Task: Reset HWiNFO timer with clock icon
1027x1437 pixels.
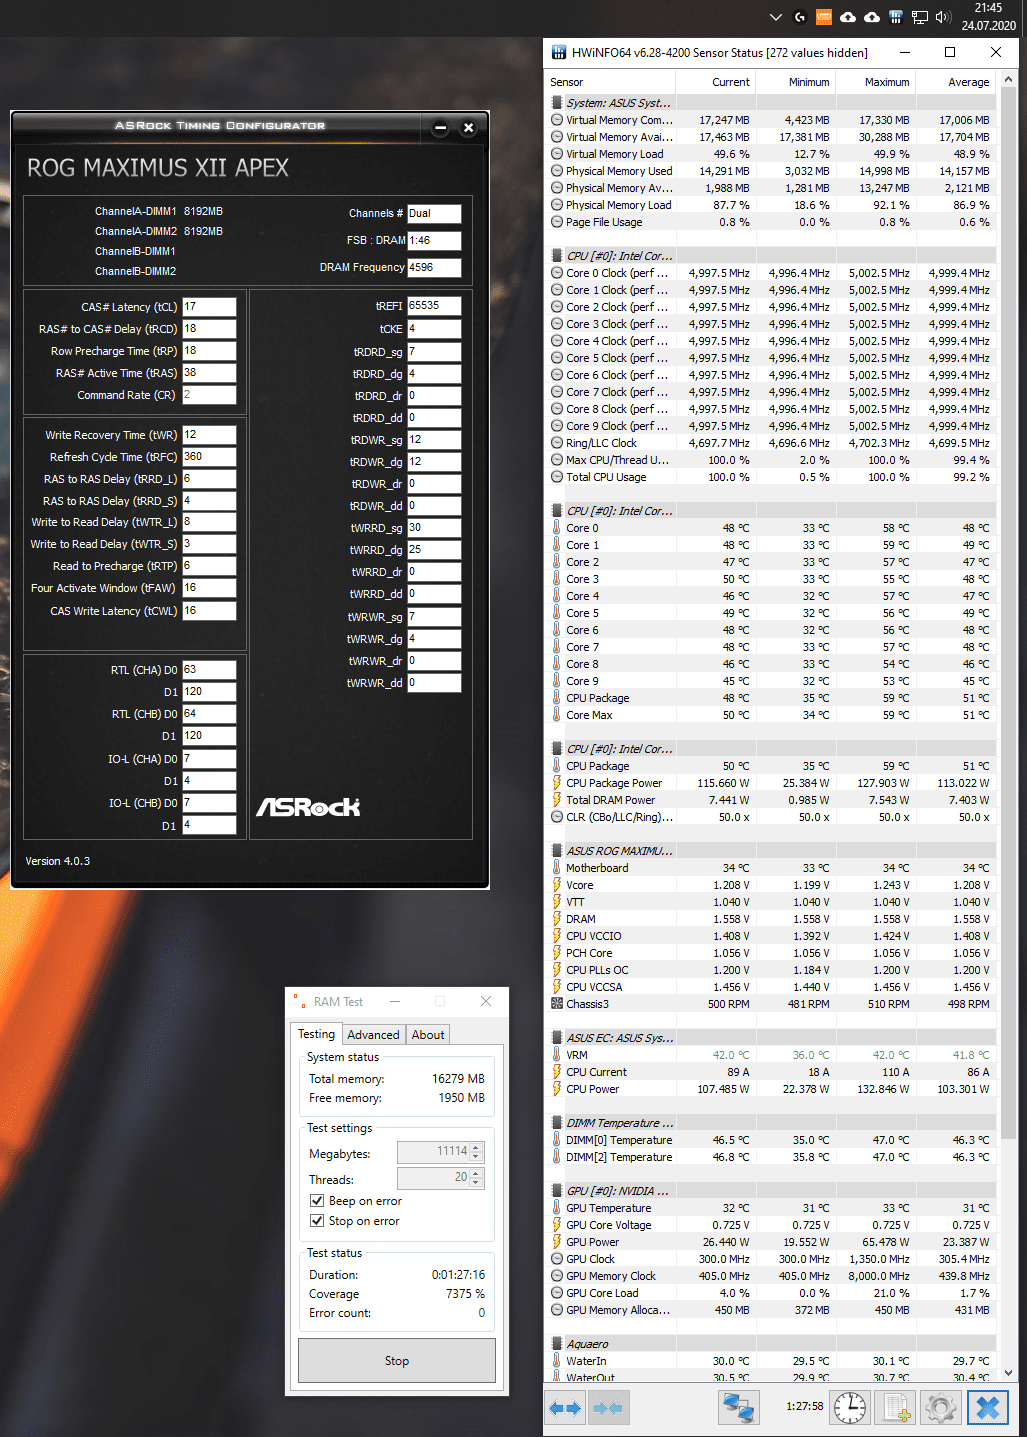Action: coord(850,1408)
